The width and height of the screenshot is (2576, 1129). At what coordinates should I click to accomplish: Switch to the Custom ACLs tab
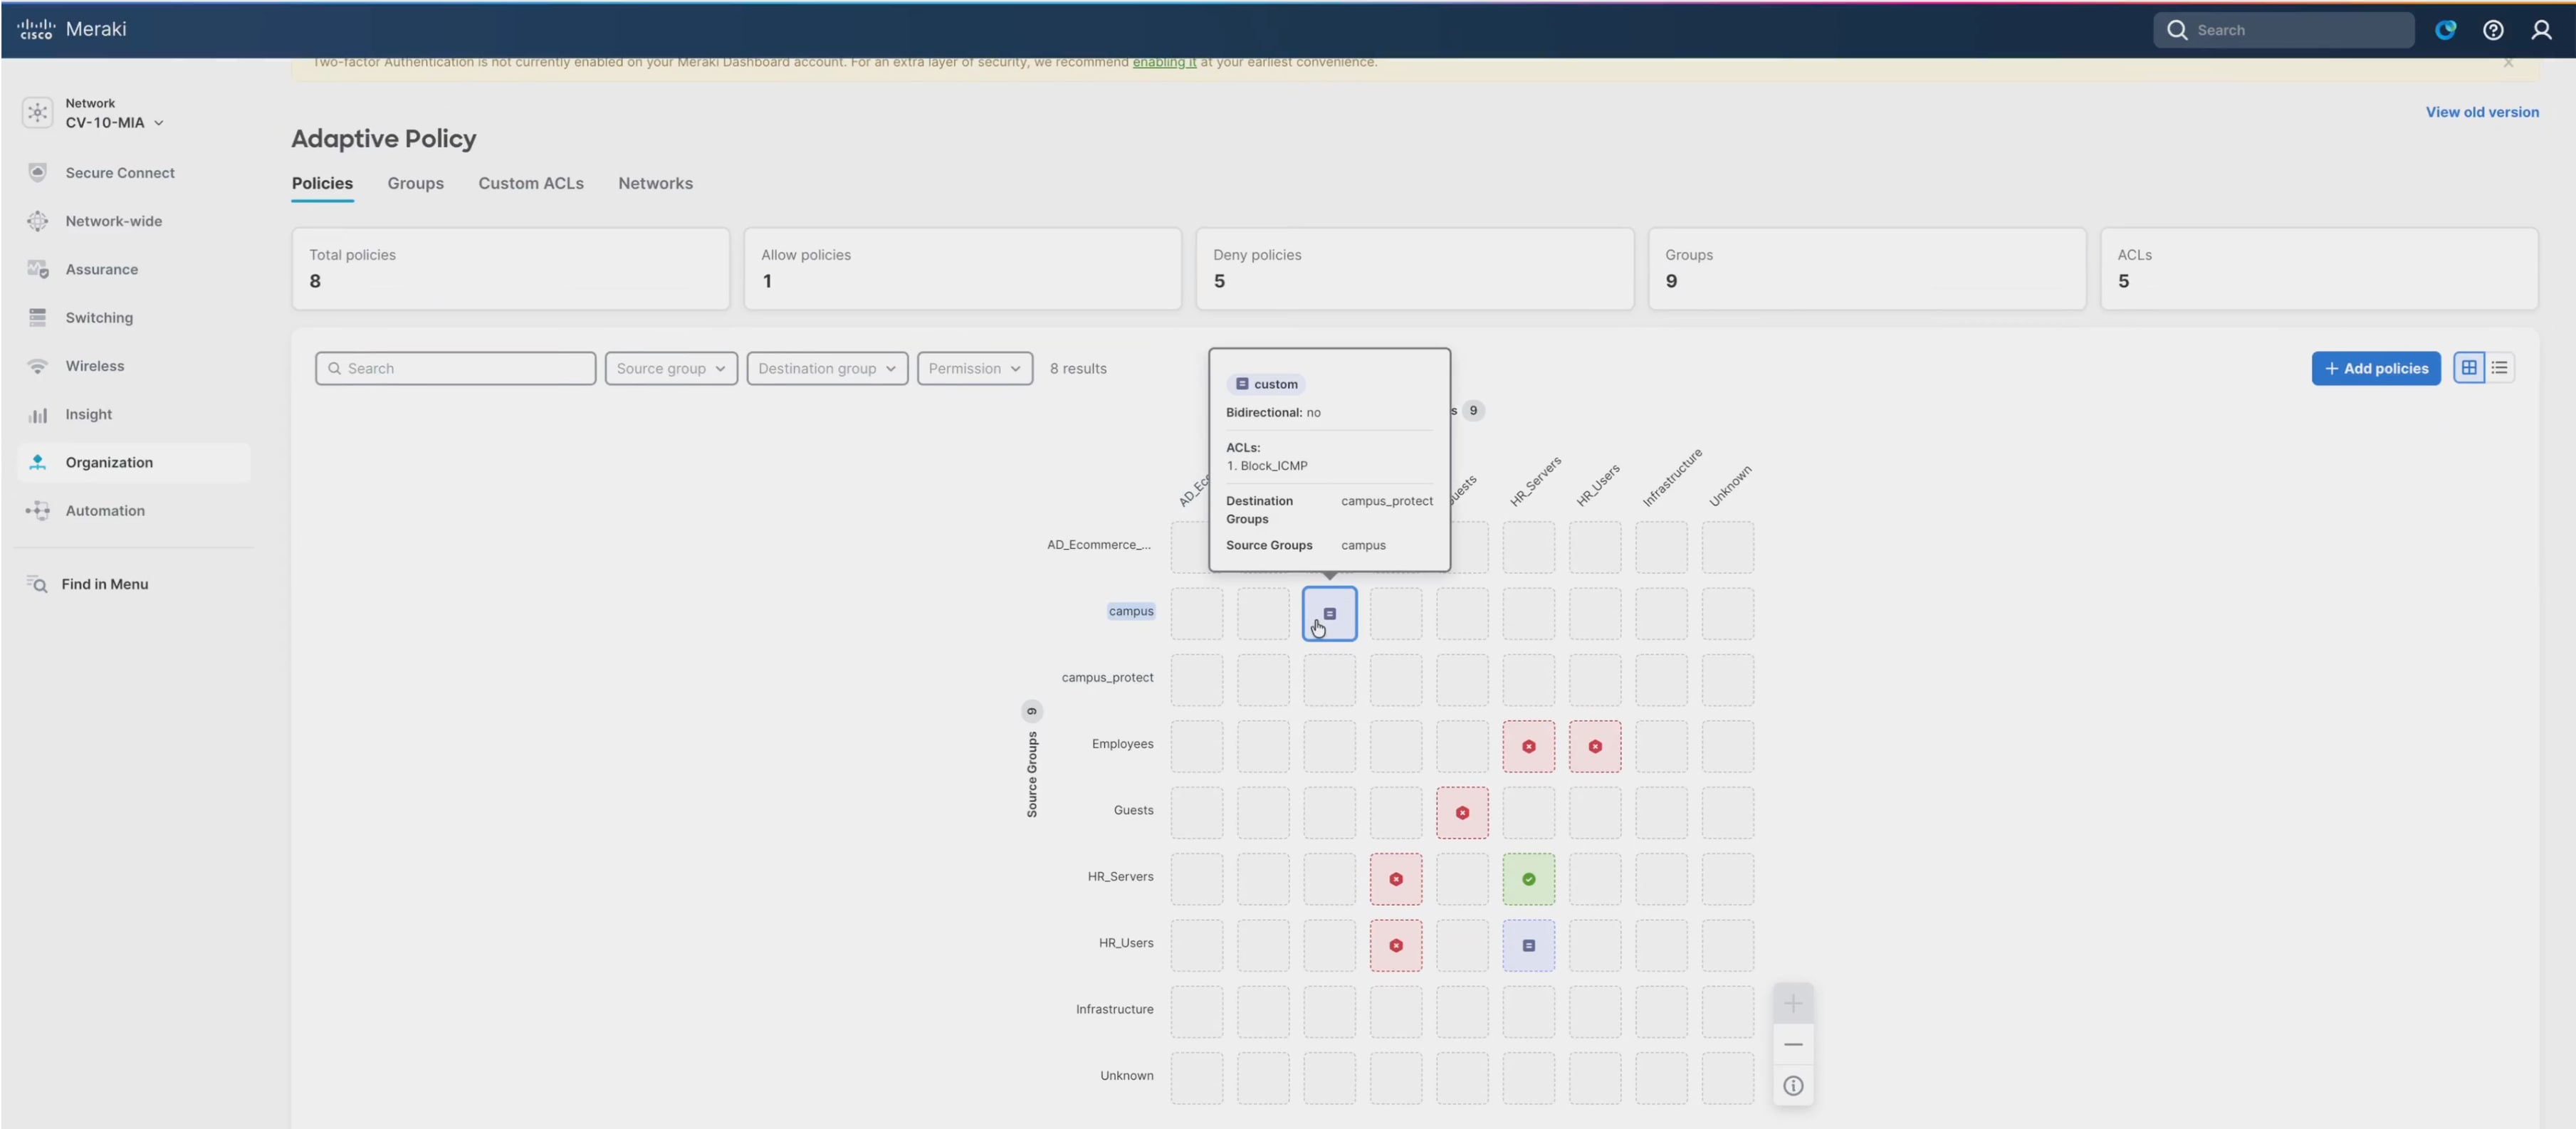pos(531,183)
